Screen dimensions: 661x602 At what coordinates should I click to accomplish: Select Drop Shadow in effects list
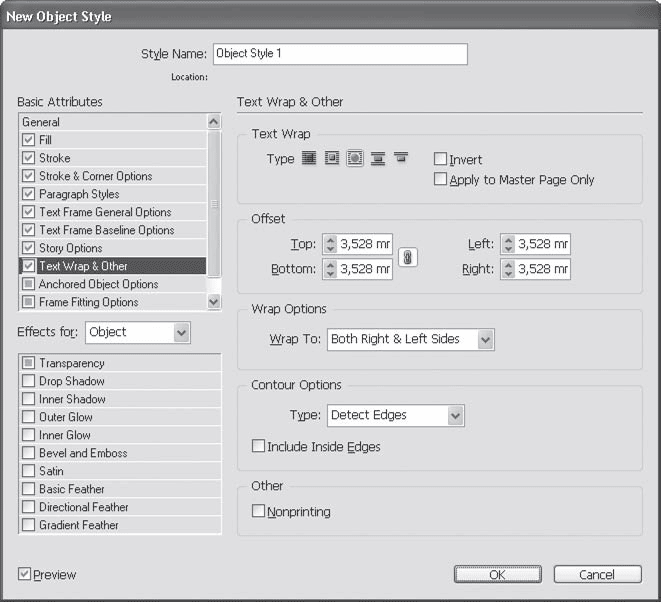(x=71, y=381)
